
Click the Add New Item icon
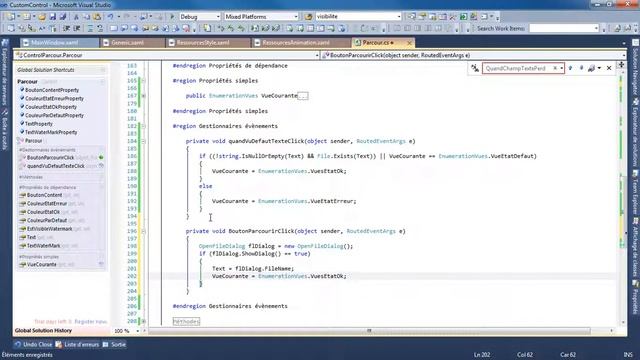pos(27,17)
